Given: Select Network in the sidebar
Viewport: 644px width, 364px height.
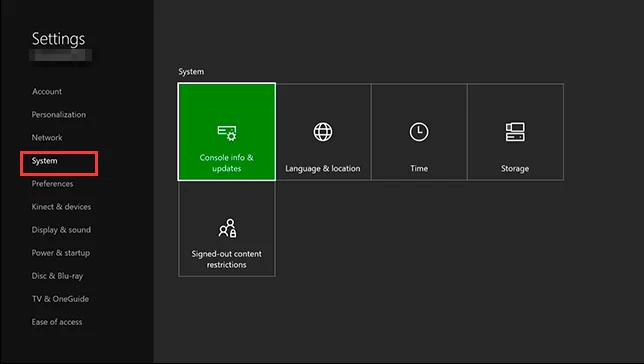Looking at the screenshot, I should pos(47,138).
